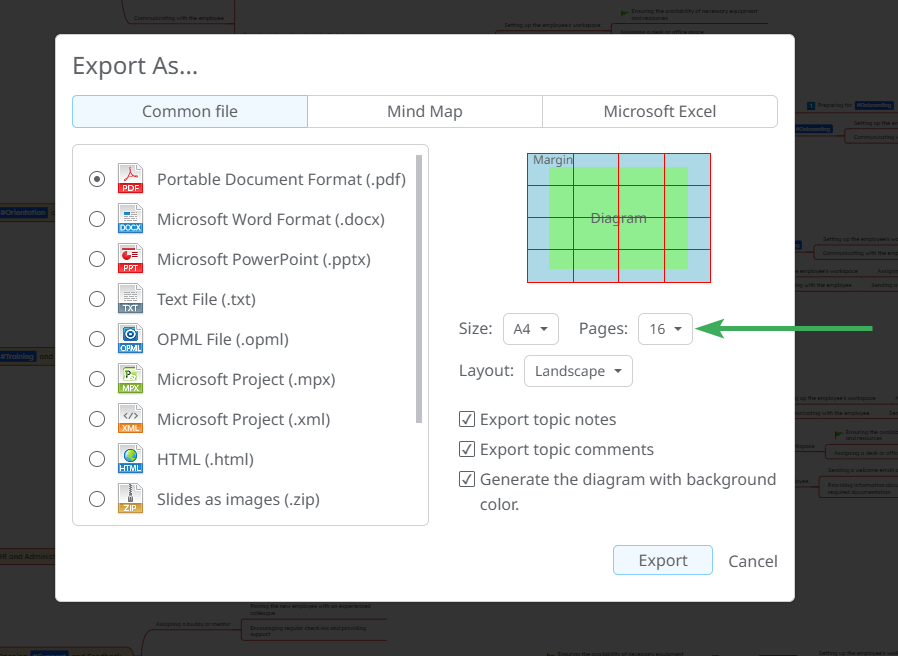Select Microsoft Project (.xml) radio button
The image size is (898, 656).
(97, 419)
